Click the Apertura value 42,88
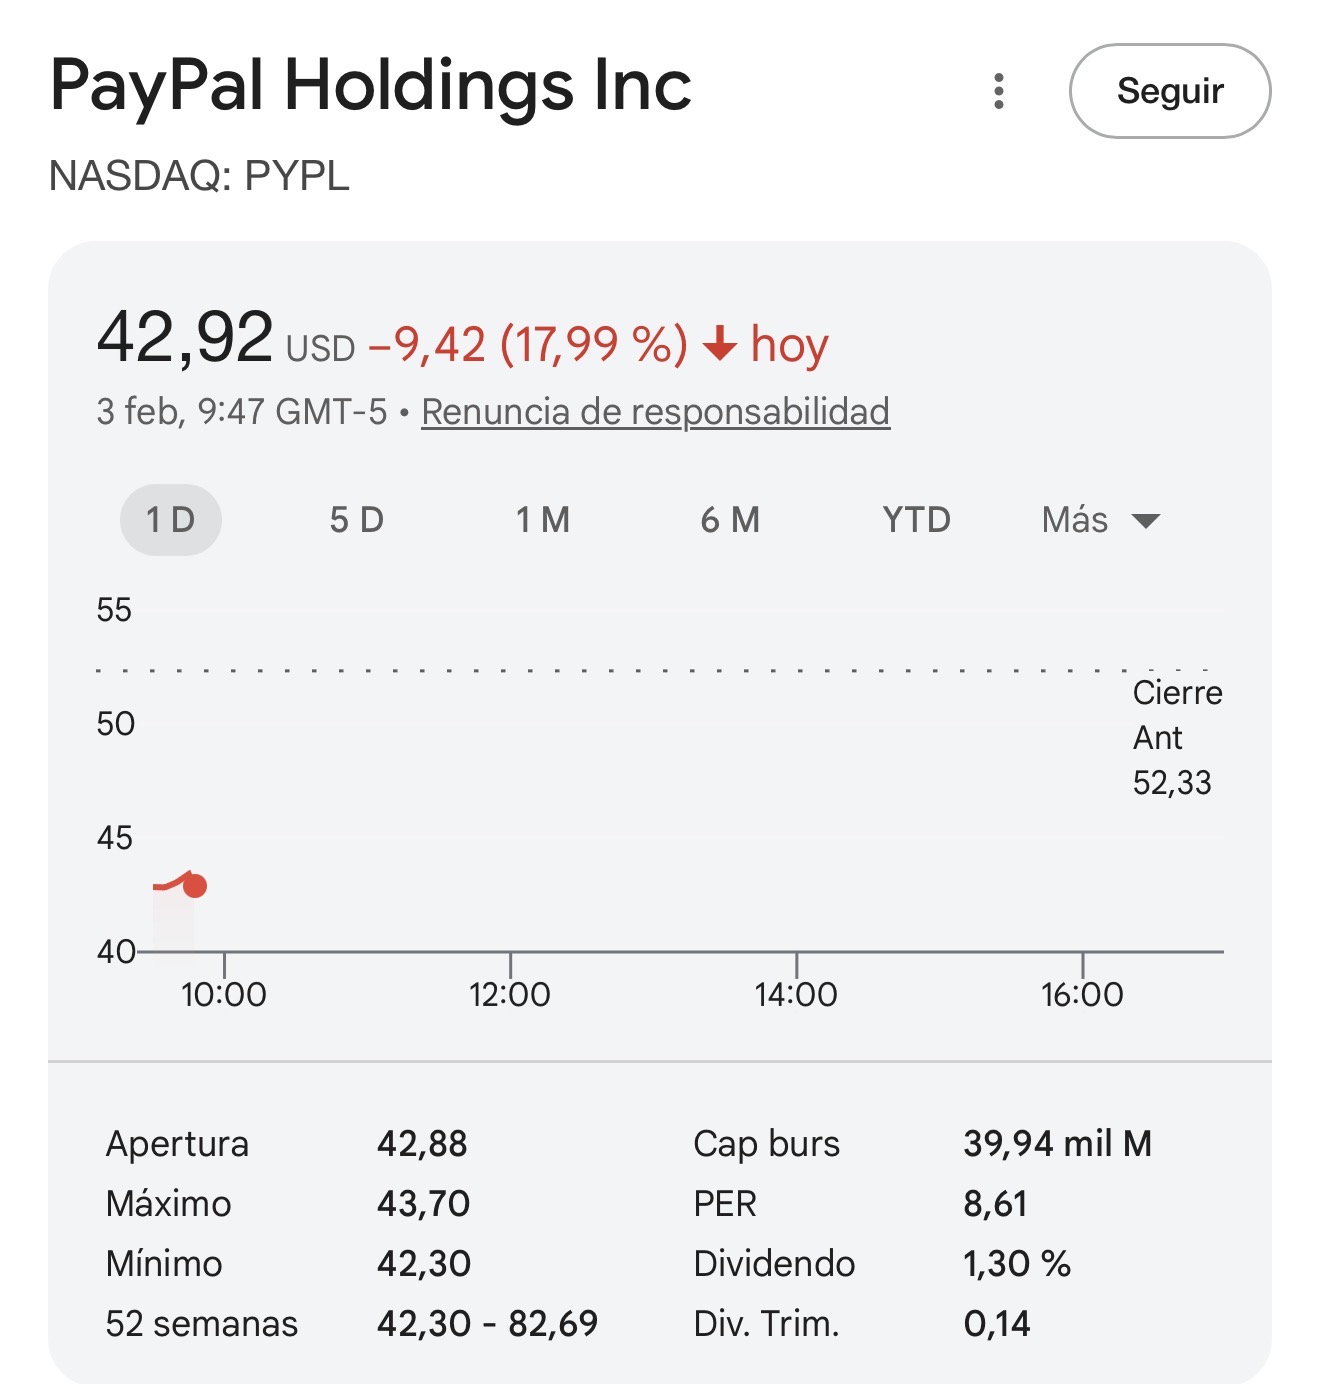This screenshot has height=1384, width=1320. point(422,1143)
